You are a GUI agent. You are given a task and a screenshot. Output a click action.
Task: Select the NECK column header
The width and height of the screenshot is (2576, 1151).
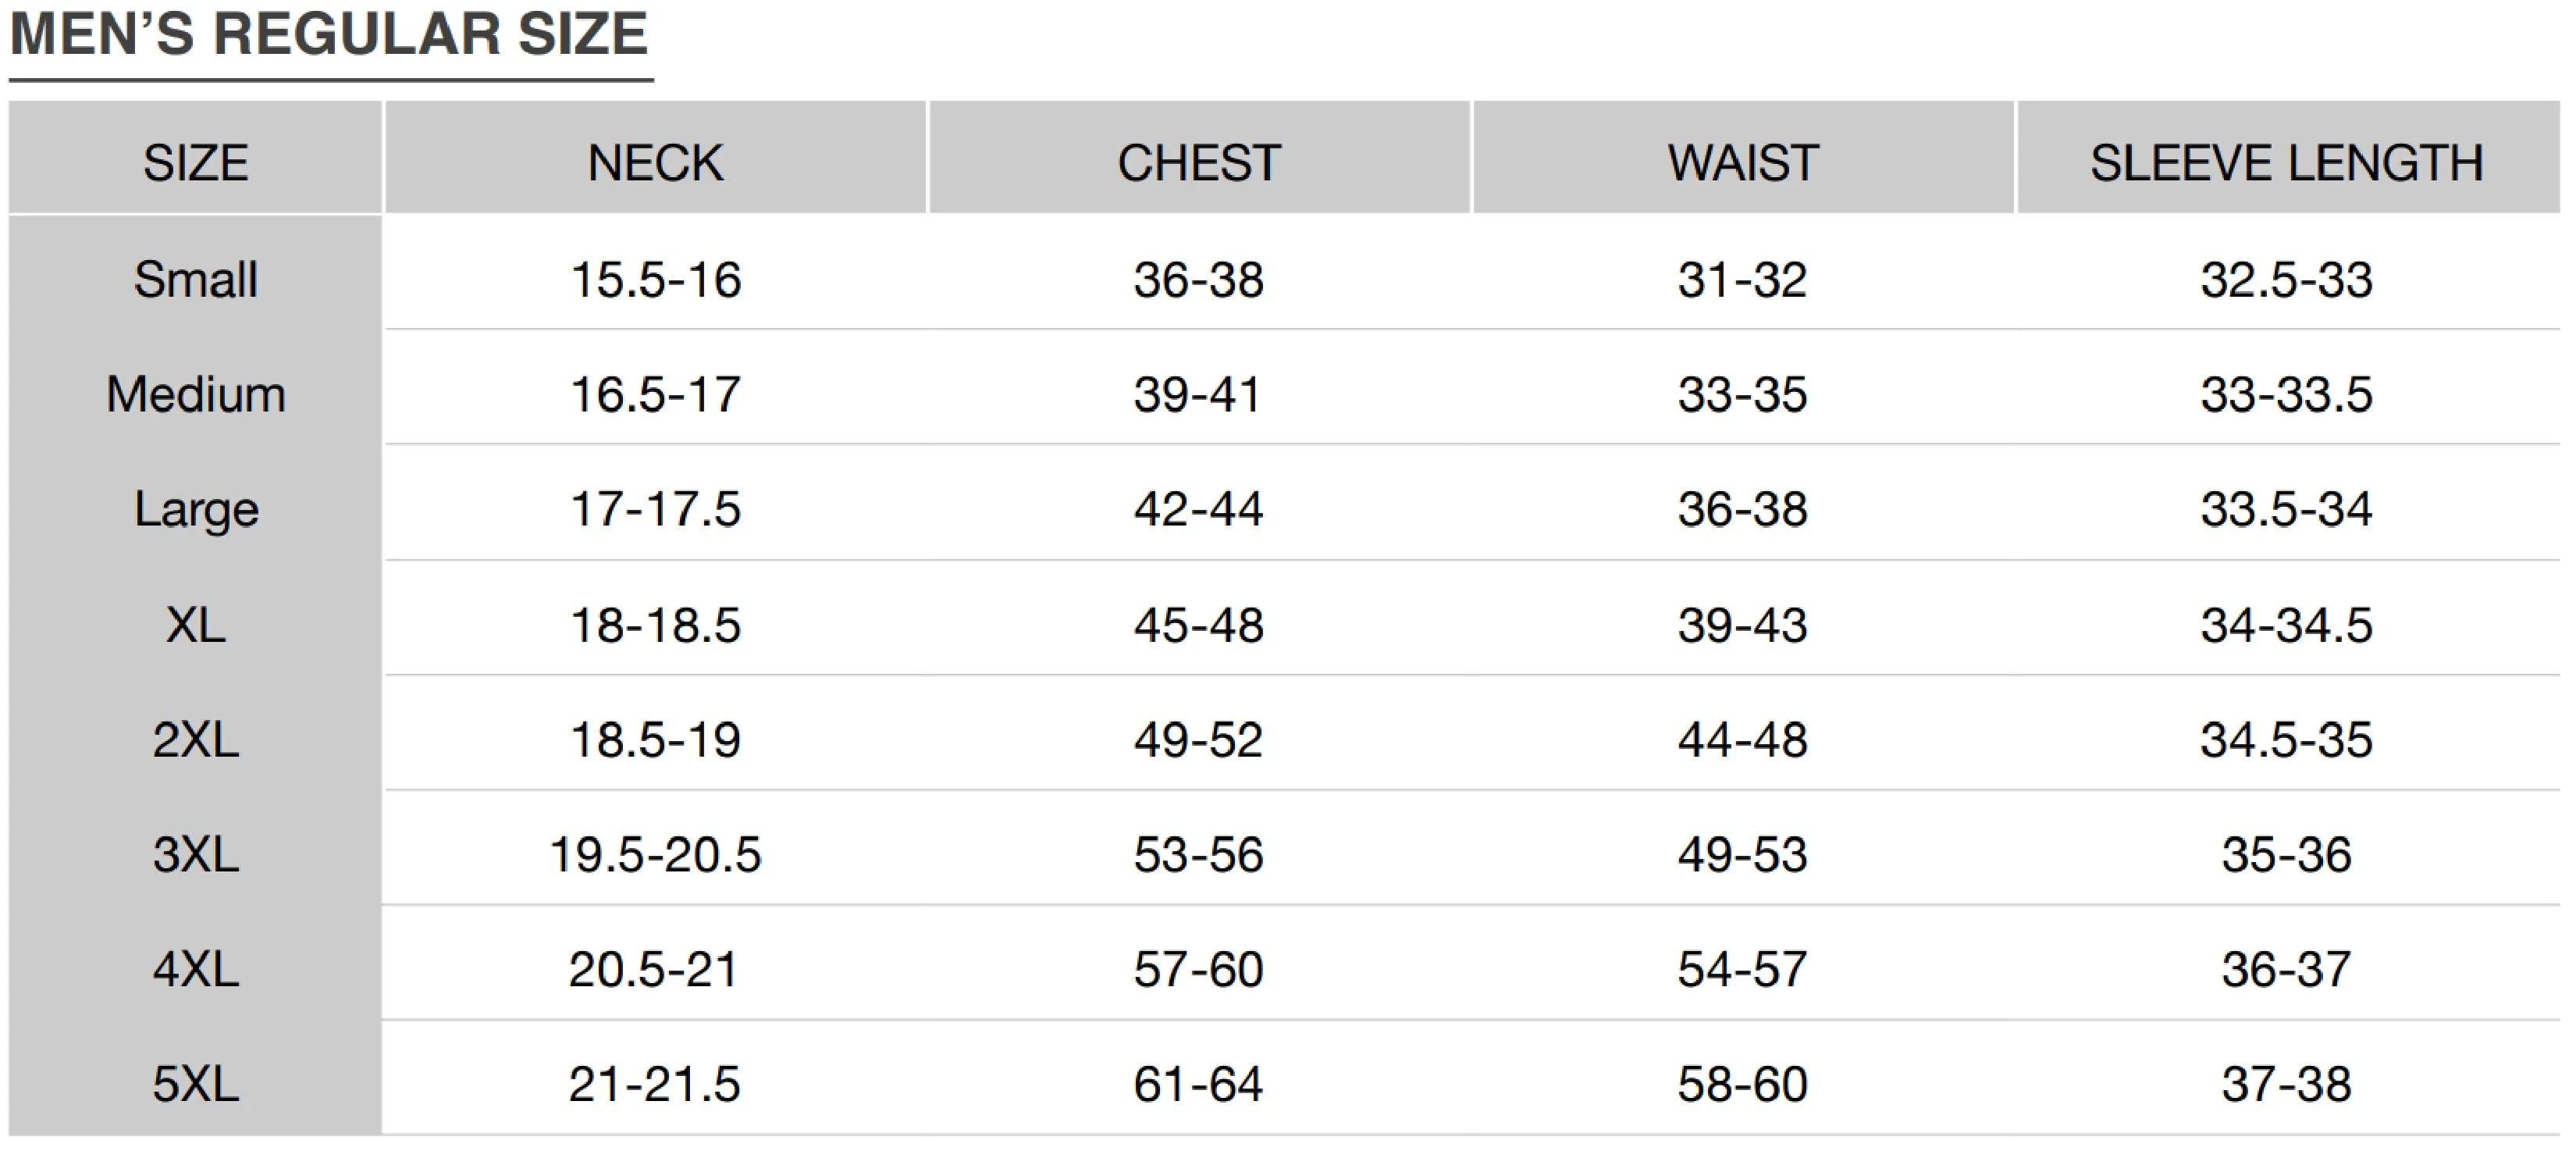tap(655, 163)
